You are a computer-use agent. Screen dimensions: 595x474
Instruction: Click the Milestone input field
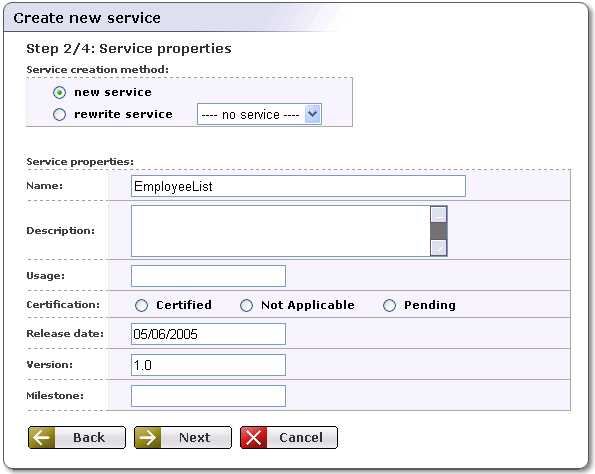[x=208, y=396]
